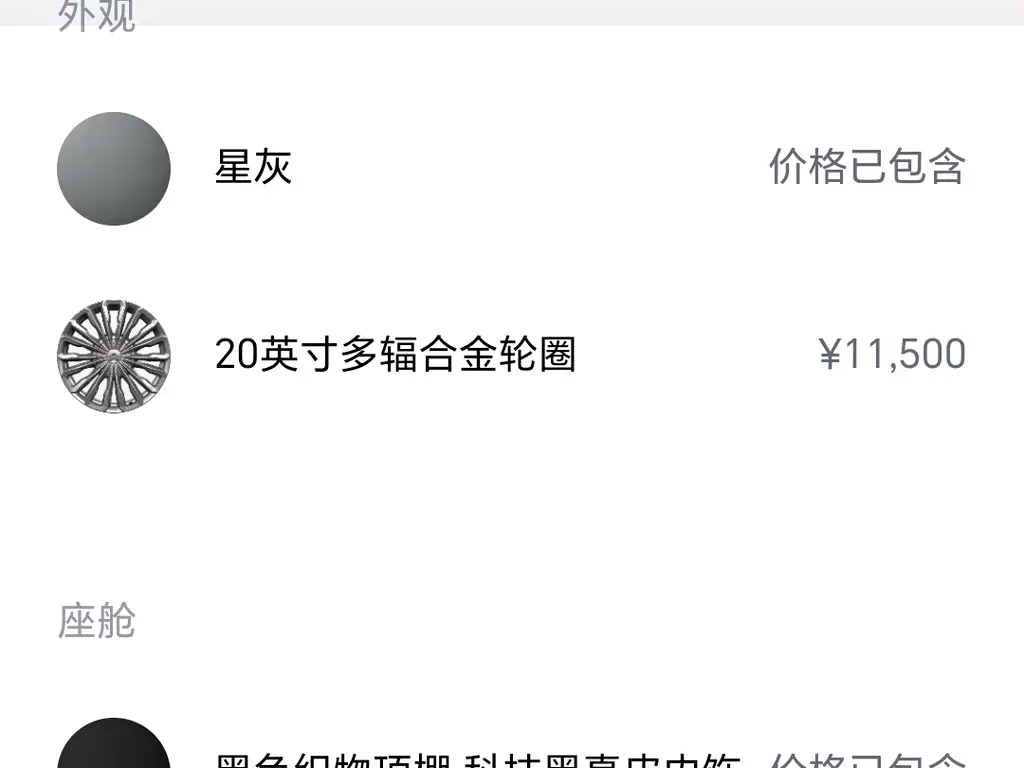Click the ¥11,500 wheel price
This screenshot has height=768, width=1024.
pos(892,354)
